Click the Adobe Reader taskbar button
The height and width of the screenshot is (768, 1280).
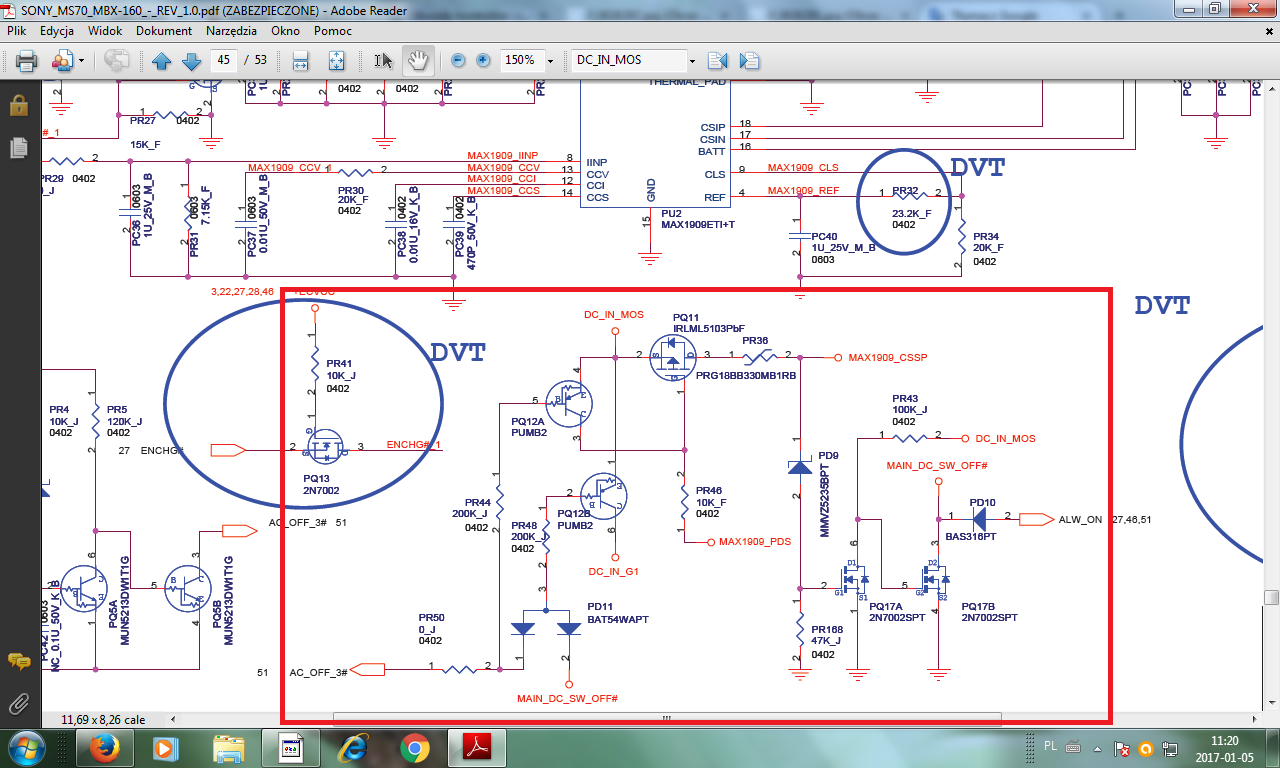[479, 747]
